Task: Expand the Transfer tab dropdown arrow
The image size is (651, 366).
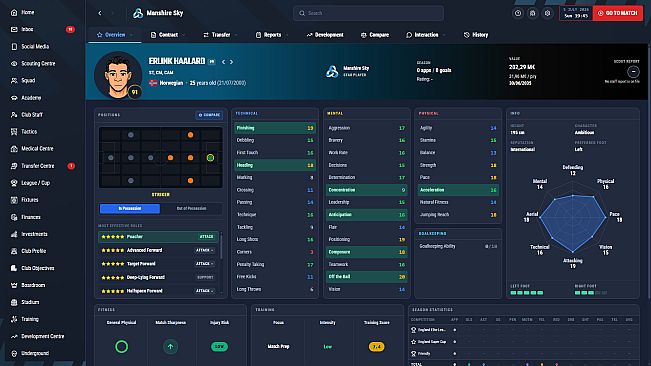Action: [236, 35]
